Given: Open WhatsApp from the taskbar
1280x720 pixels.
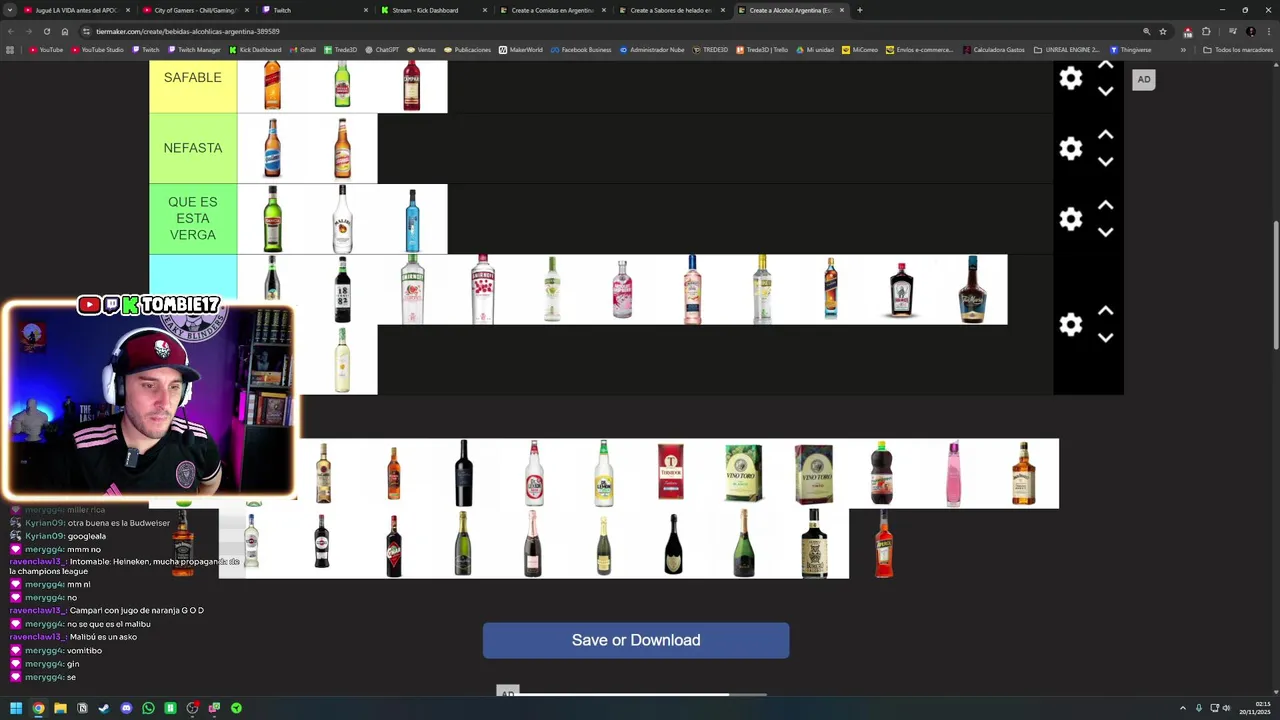Looking at the screenshot, I should [148, 708].
